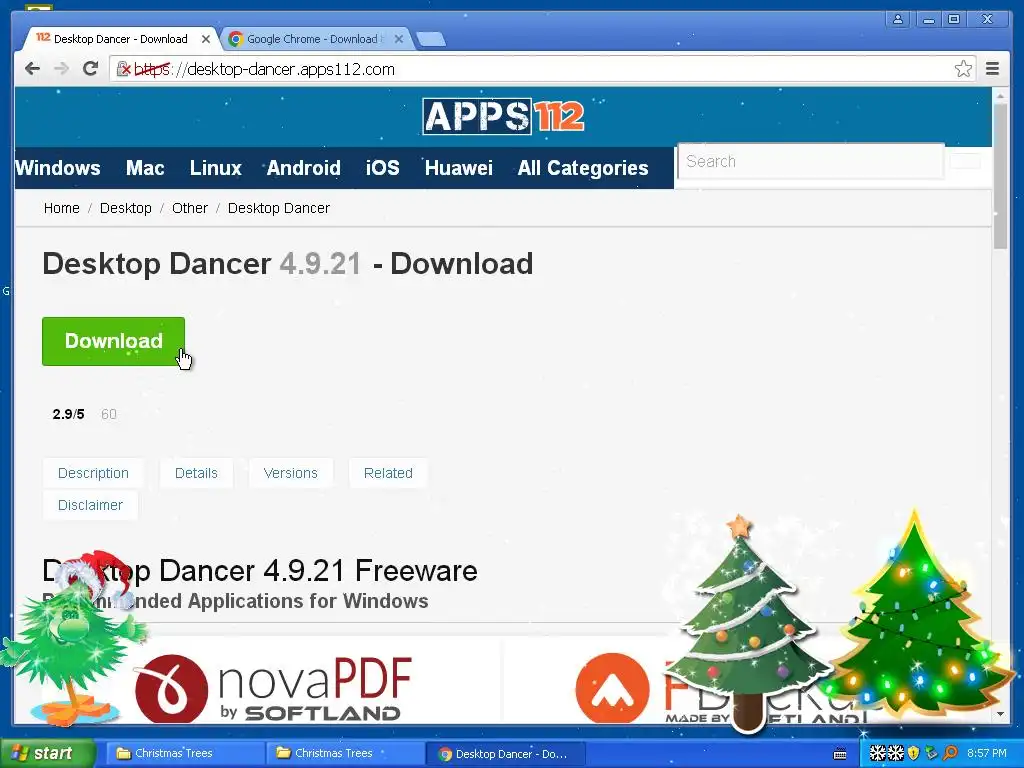Close the Desktop Dancer - Download tab
Screen dimensions: 1024x768
tap(206, 39)
